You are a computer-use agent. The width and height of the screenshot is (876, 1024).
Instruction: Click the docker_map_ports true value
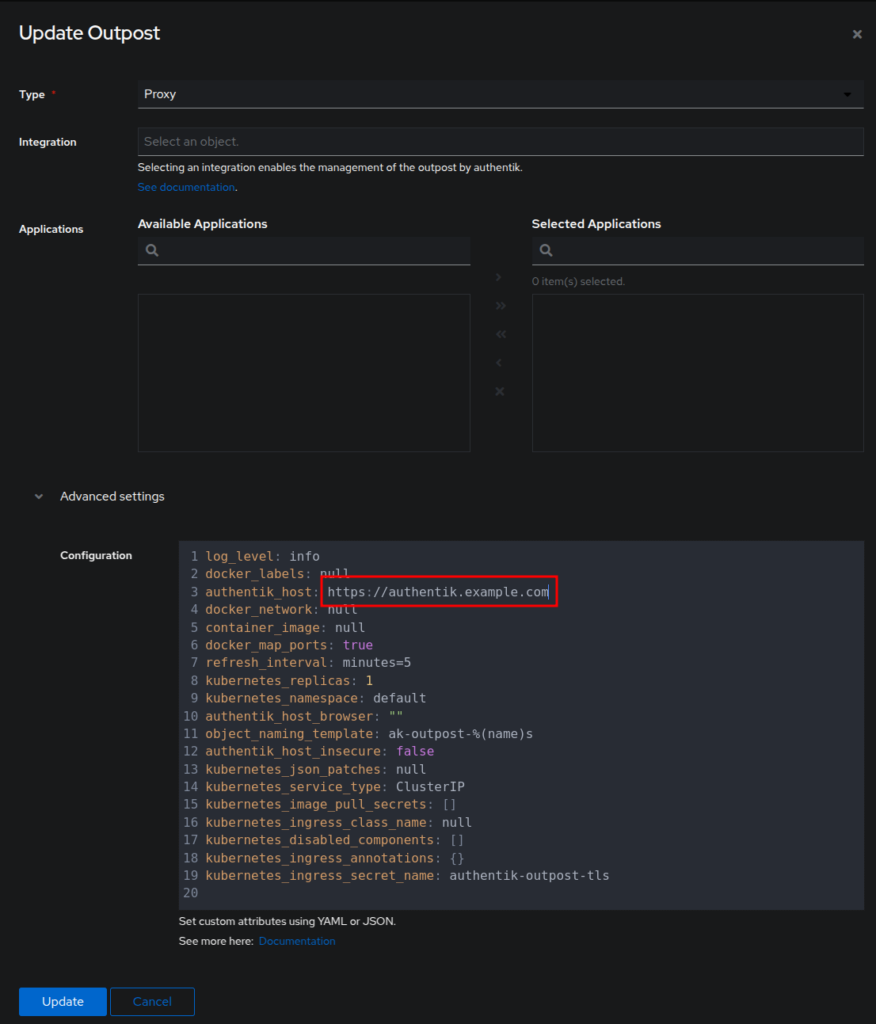pyautogui.click(x=358, y=645)
